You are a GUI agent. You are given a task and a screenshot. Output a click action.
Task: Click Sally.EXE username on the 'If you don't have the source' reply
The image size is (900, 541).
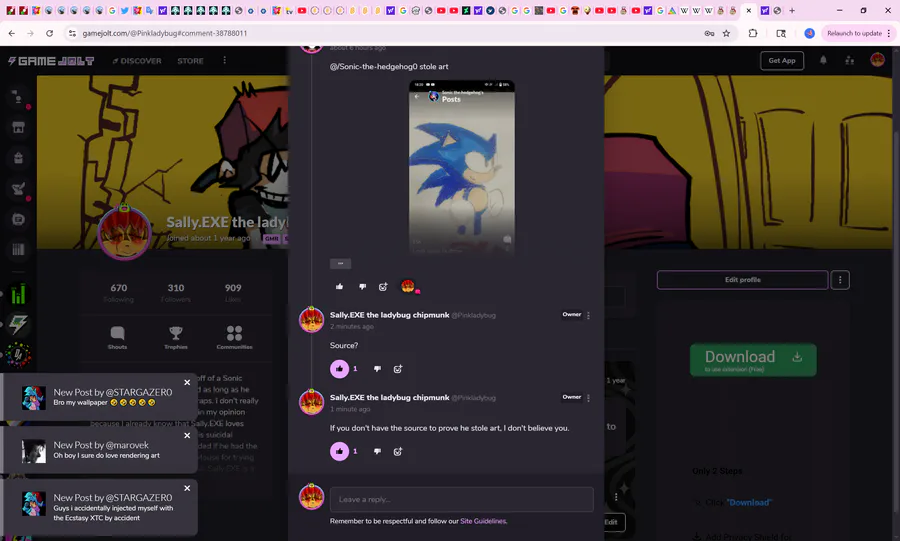pyautogui.click(x=389, y=398)
